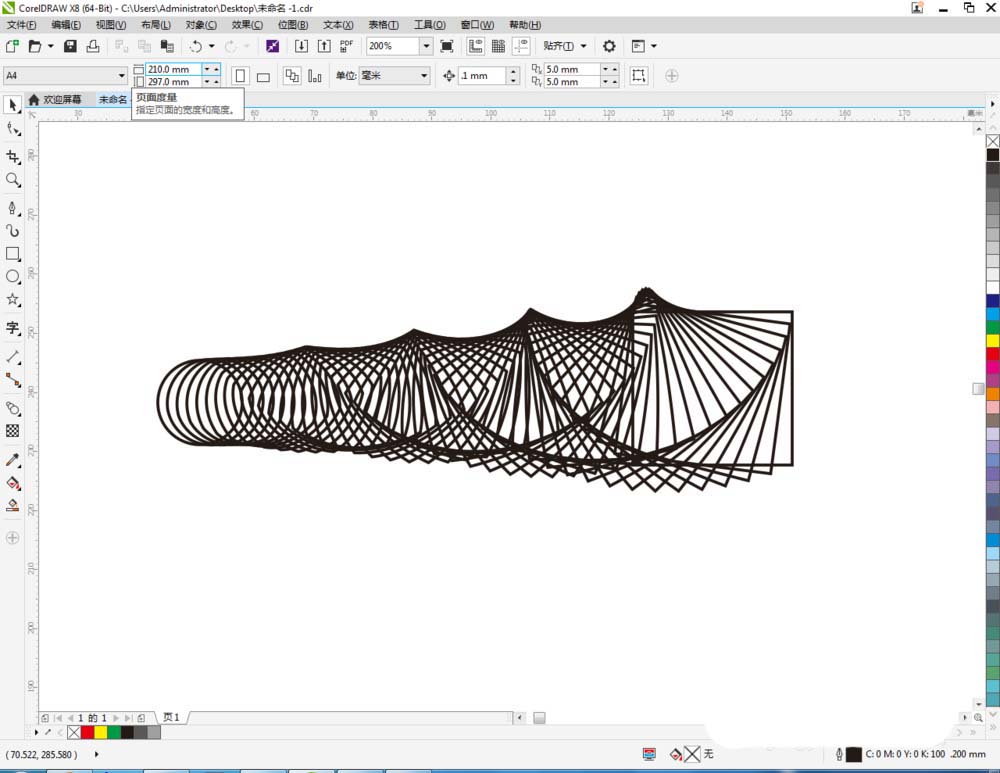This screenshot has height=773, width=1000.
Task: Open the 帮助(H) menu
Action: 525,25
